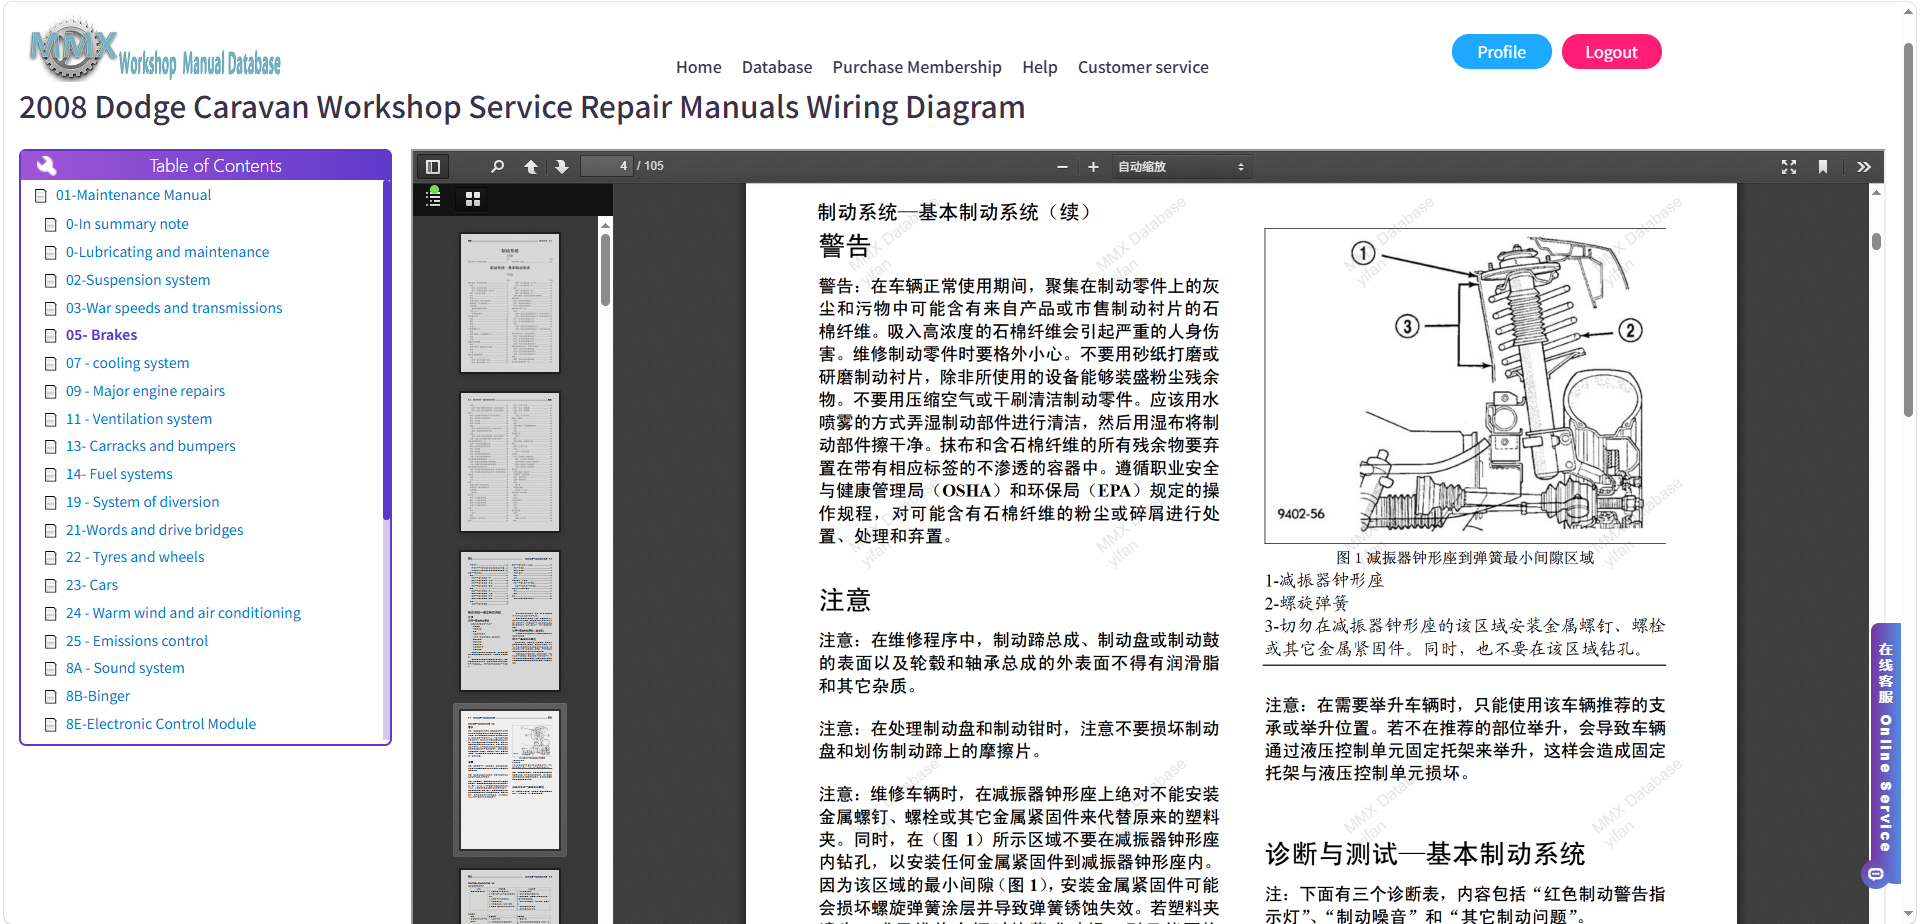This screenshot has width=1920, height=924.
Task: Select the first page thumbnail
Action: click(x=510, y=303)
